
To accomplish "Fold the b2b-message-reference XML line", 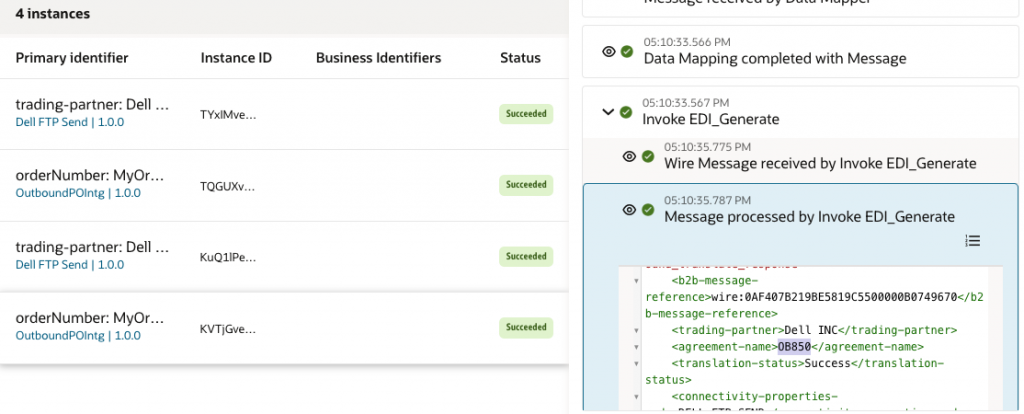I will click(x=637, y=281).
